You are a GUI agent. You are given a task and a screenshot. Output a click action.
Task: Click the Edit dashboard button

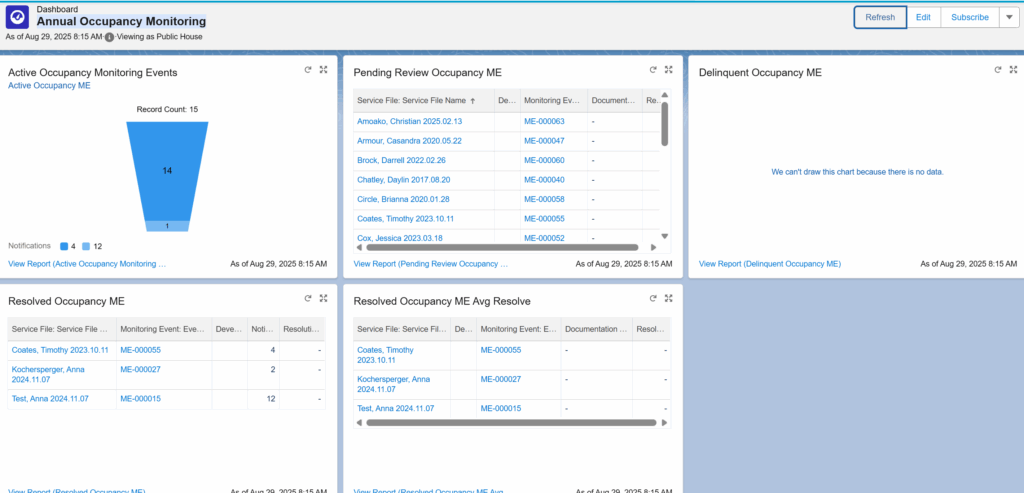(923, 17)
